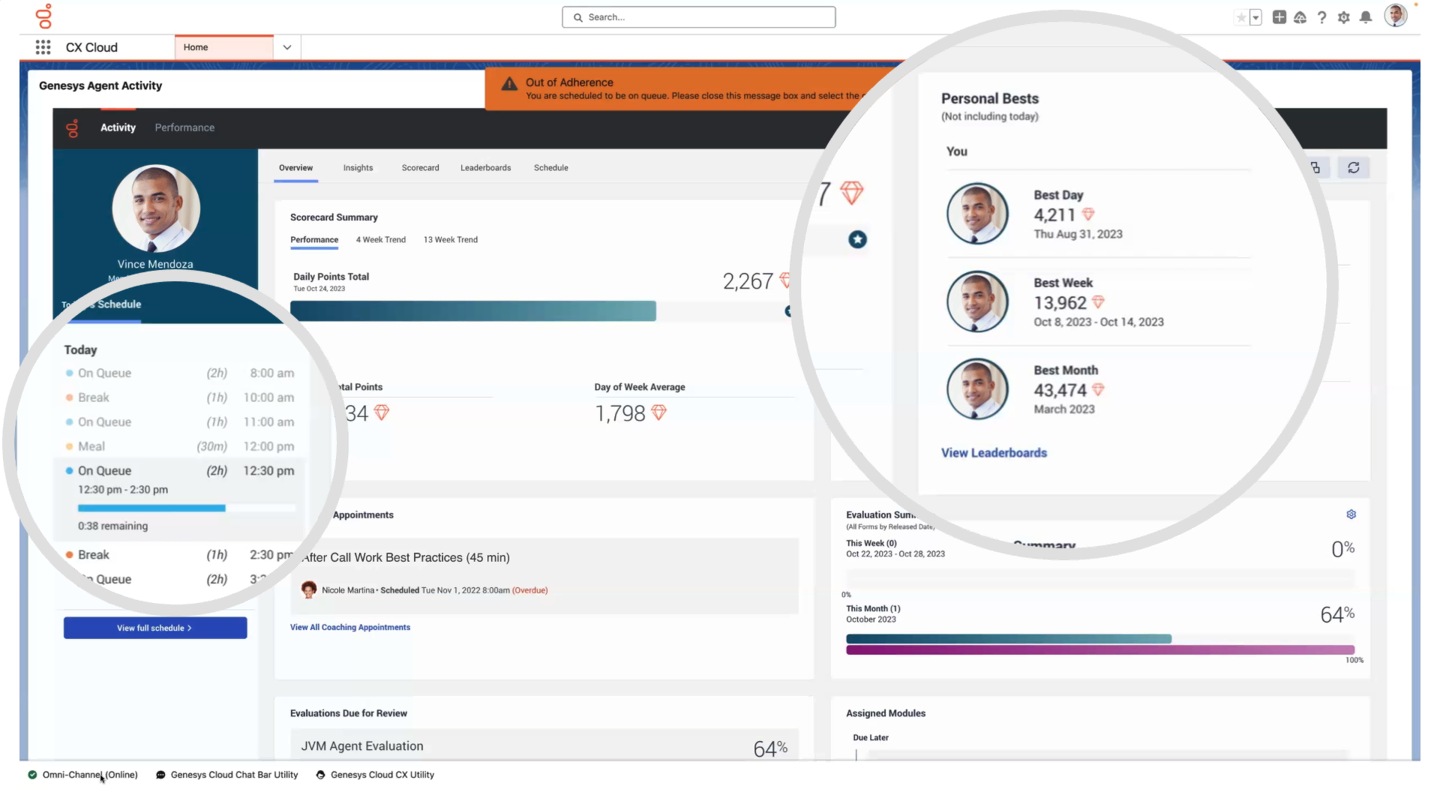Click the global actions plus icon
The width and height of the screenshot is (1440, 810).
coord(1279,17)
